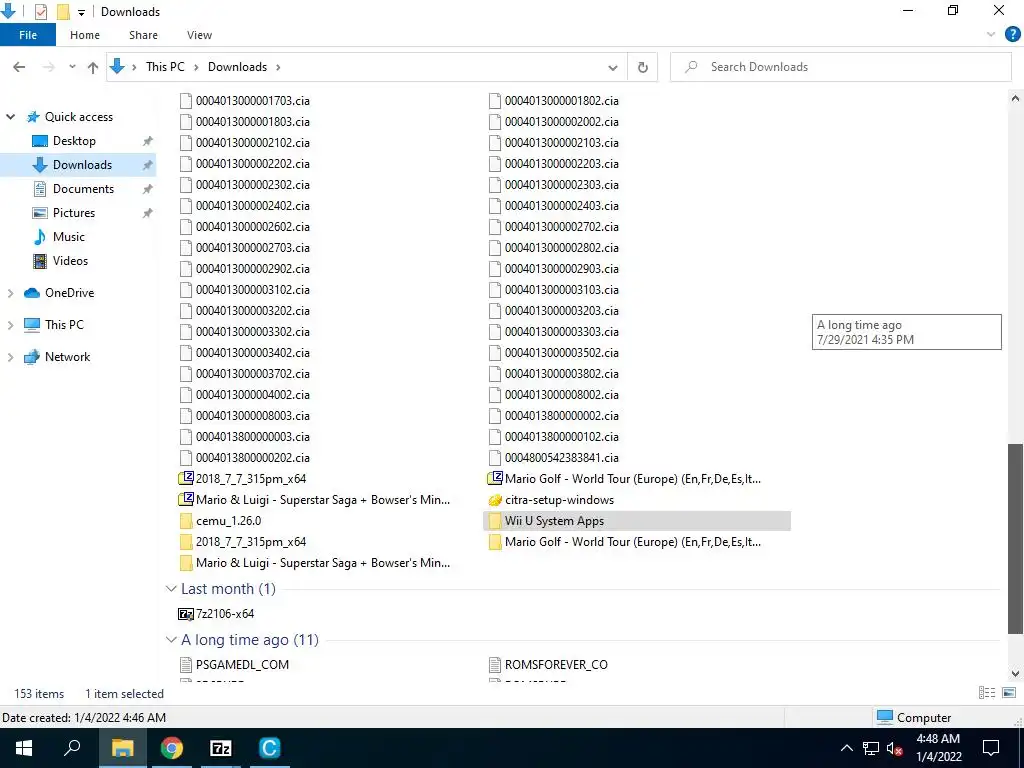Collapse the A long time ago group
The image size is (1024, 768).
click(x=171, y=640)
